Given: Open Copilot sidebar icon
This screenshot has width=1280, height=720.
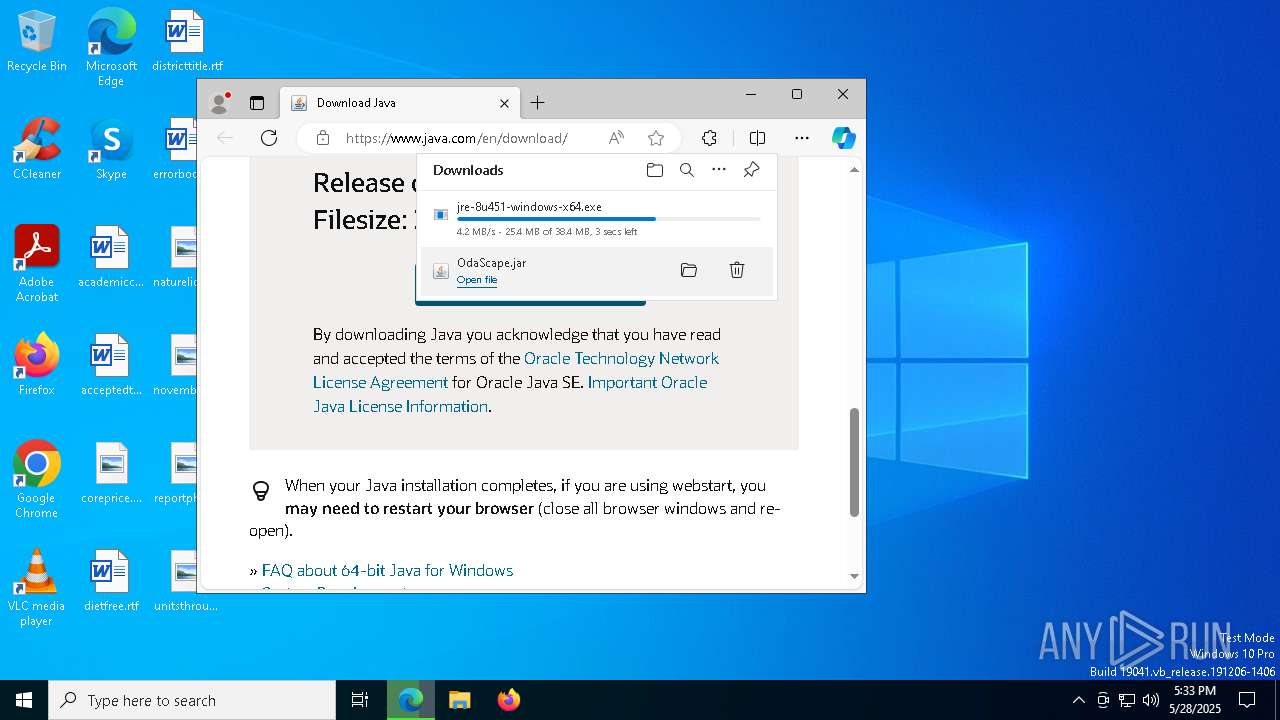Looking at the screenshot, I should coord(844,138).
